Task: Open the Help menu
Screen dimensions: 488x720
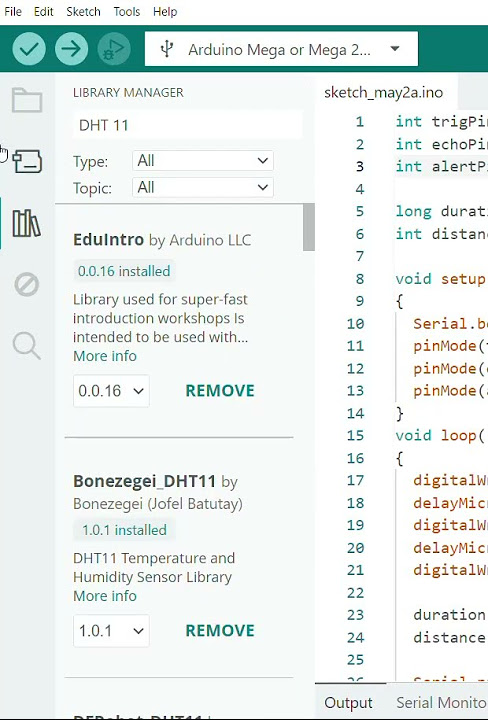Action: pyautogui.click(x=165, y=11)
